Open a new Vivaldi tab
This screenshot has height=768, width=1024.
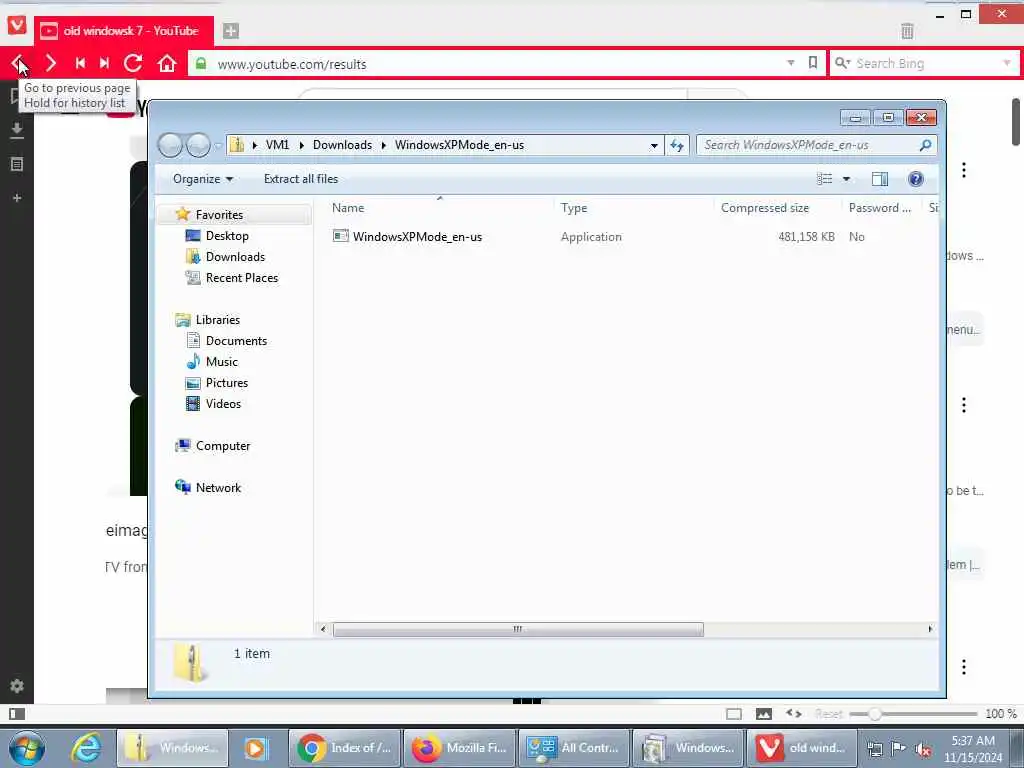[x=231, y=31]
